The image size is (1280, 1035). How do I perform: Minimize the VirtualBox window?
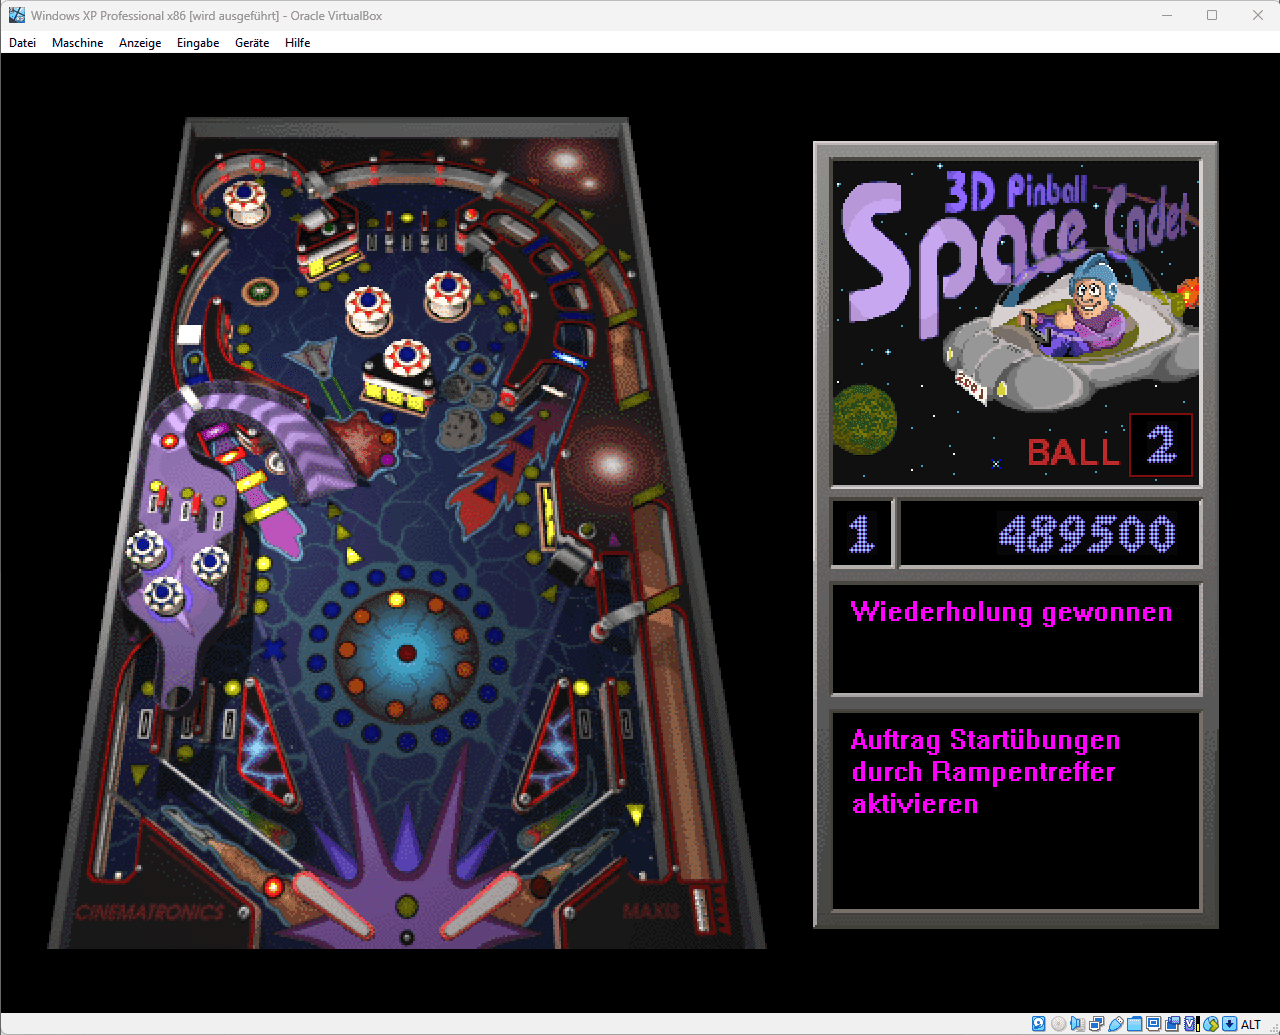pyautogui.click(x=1166, y=15)
